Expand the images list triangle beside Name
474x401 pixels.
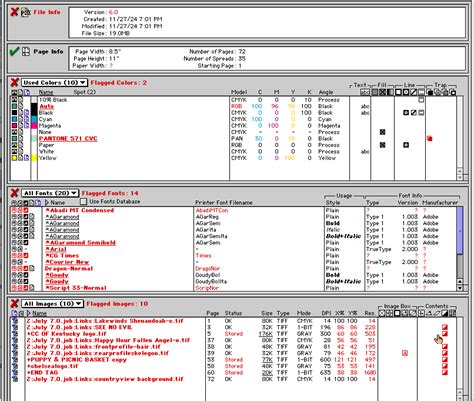28,313
